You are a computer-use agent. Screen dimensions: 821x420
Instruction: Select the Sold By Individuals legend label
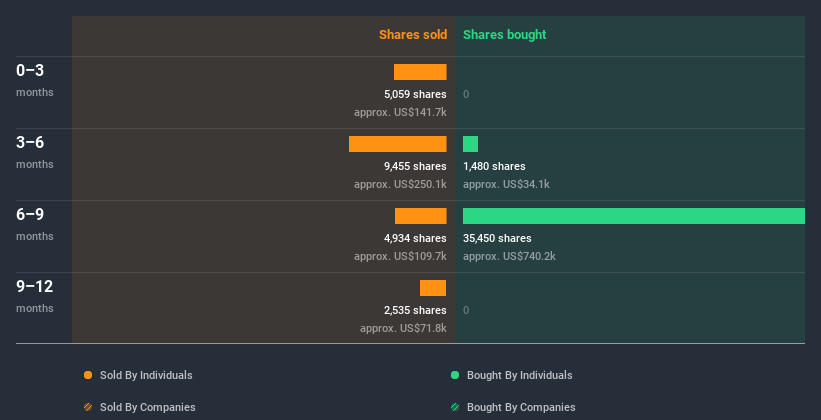tap(146, 375)
